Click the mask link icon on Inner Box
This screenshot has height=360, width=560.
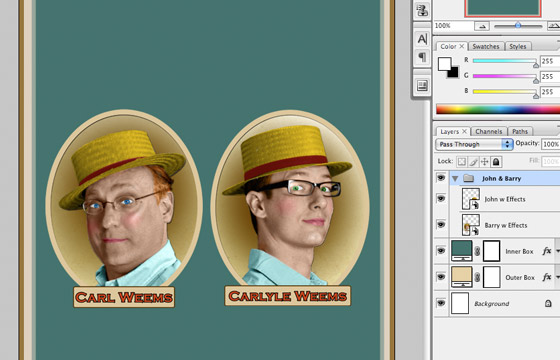point(477,251)
